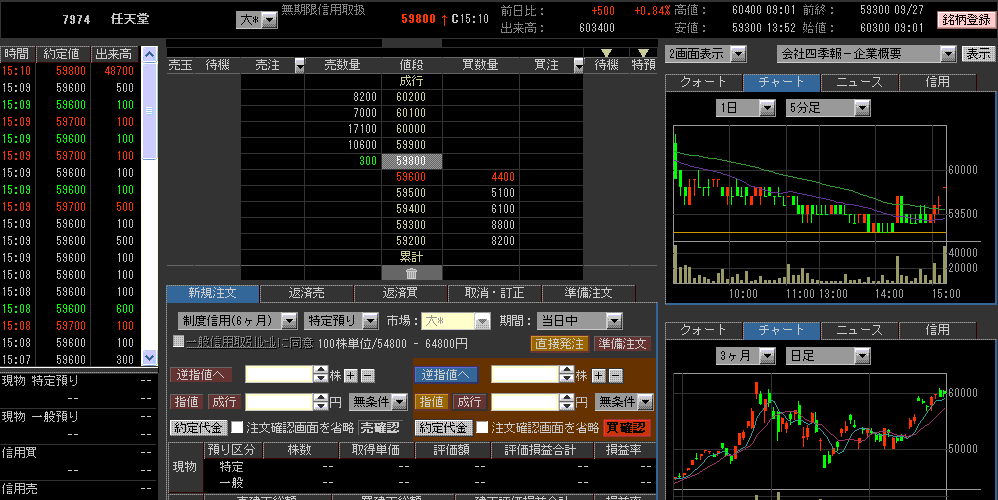Click the sell-side share quantity input field

tap(279, 375)
